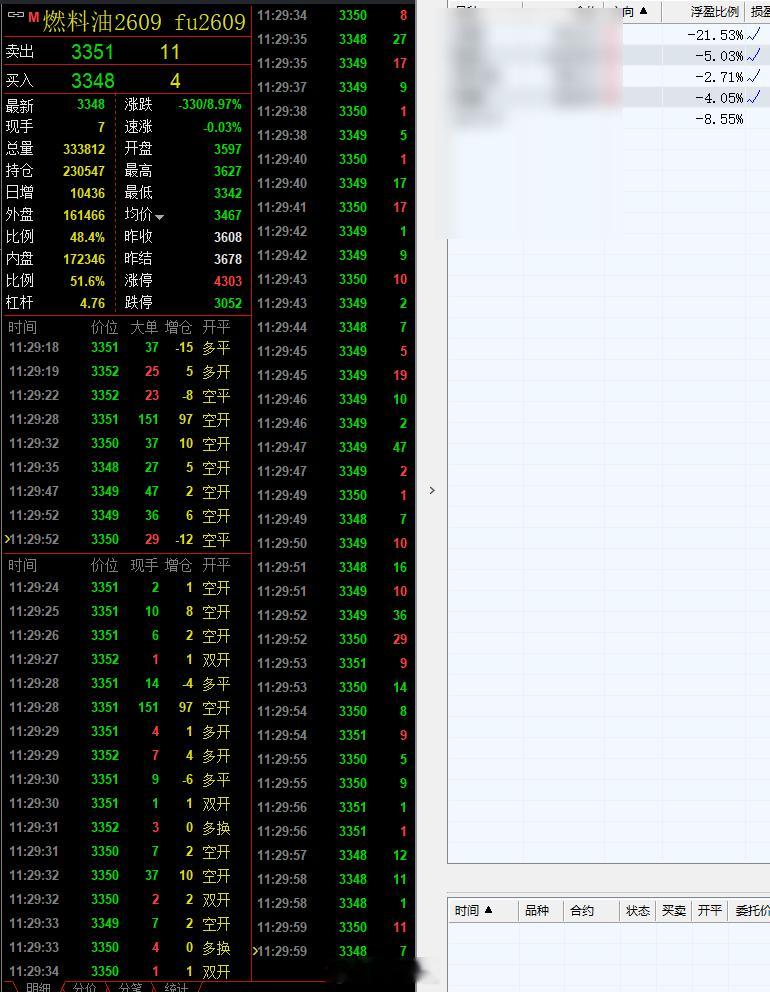This screenshot has width=770, height=992.
Task: Click the 现手 column header in the tick list
Action: [144, 565]
